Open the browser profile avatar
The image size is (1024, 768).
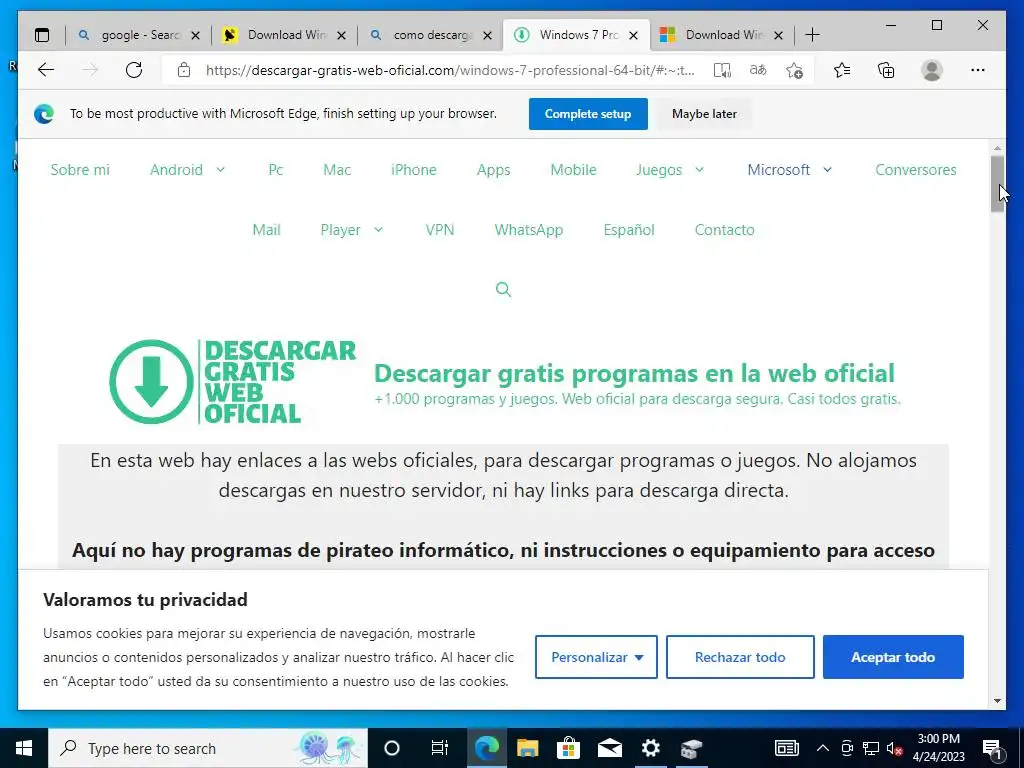click(932, 70)
